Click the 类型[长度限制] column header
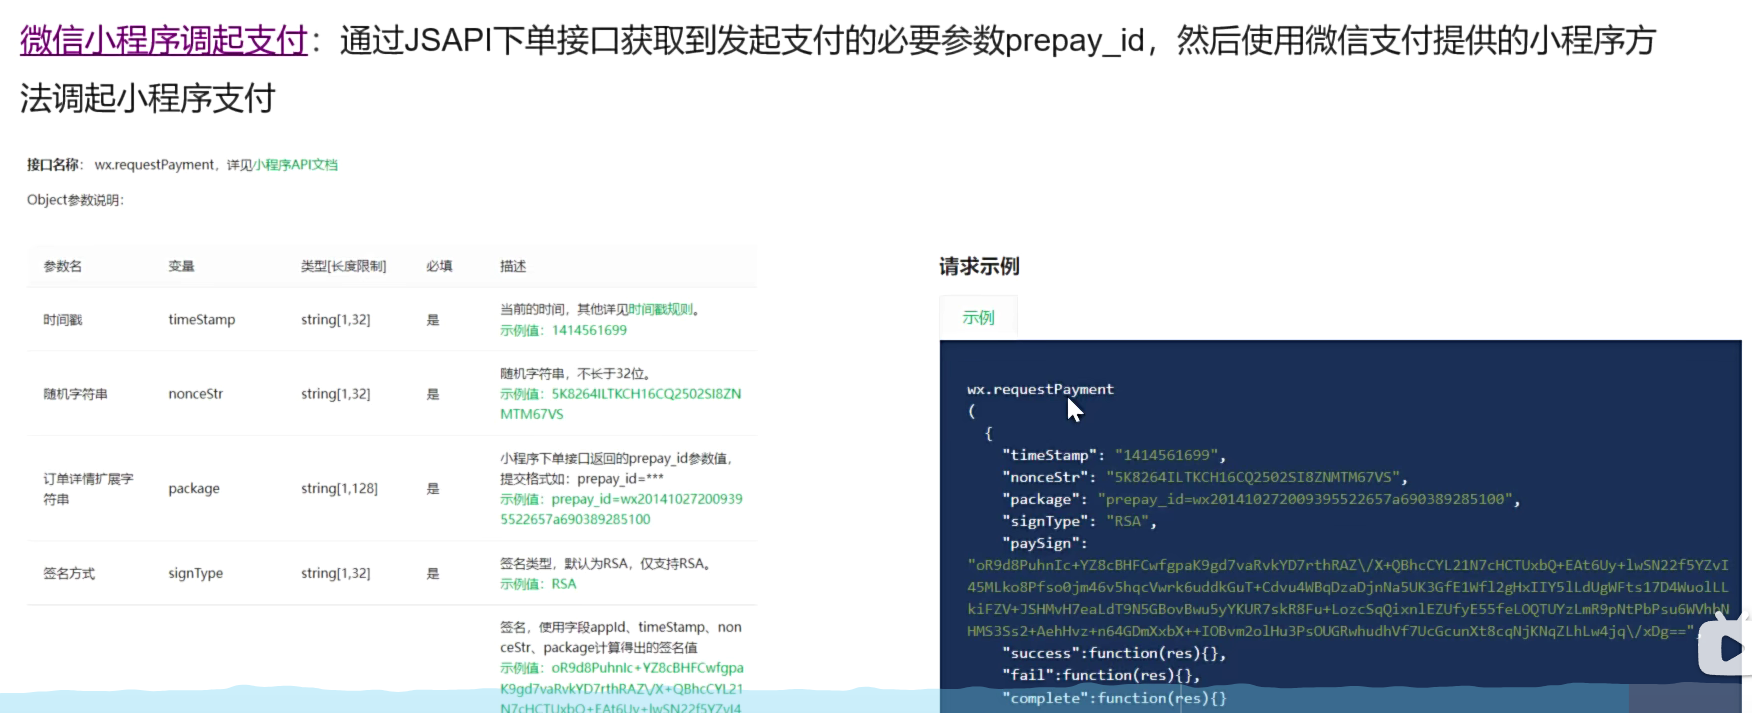This screenshot has width=1752, height=713. [x=343, y=266]
